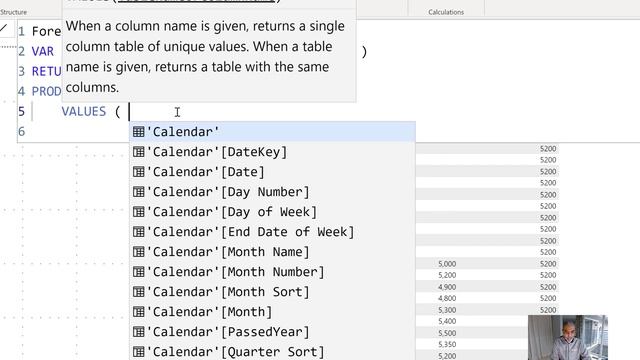Viewport: 640px width, 360px height.
Task: Click the 5,000 value in table
Action: tap(447, 264)
